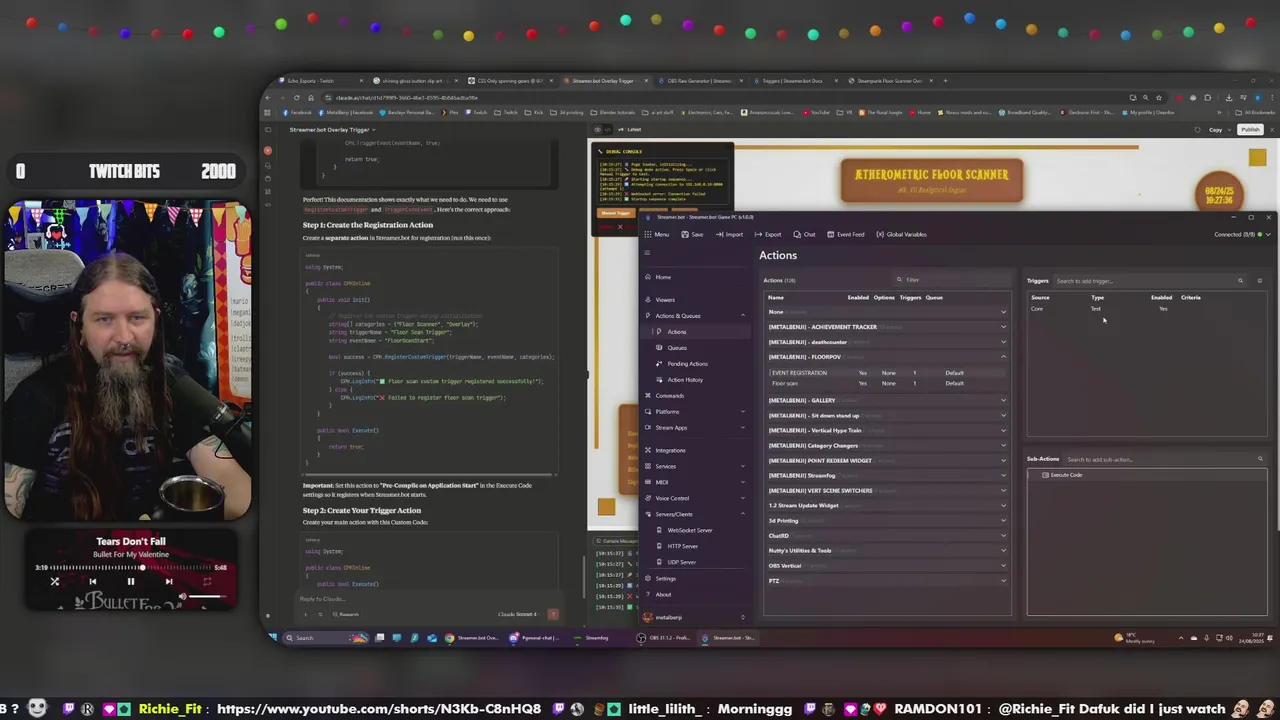This screenshot has height=720, width=1280.
Task: Switch to CSS Only spinning gears tab
Action: (x=510, y=81)
